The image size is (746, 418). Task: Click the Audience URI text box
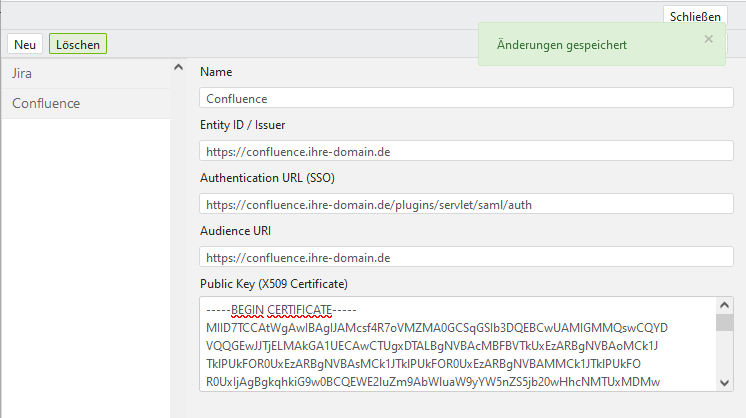point(467,257)
